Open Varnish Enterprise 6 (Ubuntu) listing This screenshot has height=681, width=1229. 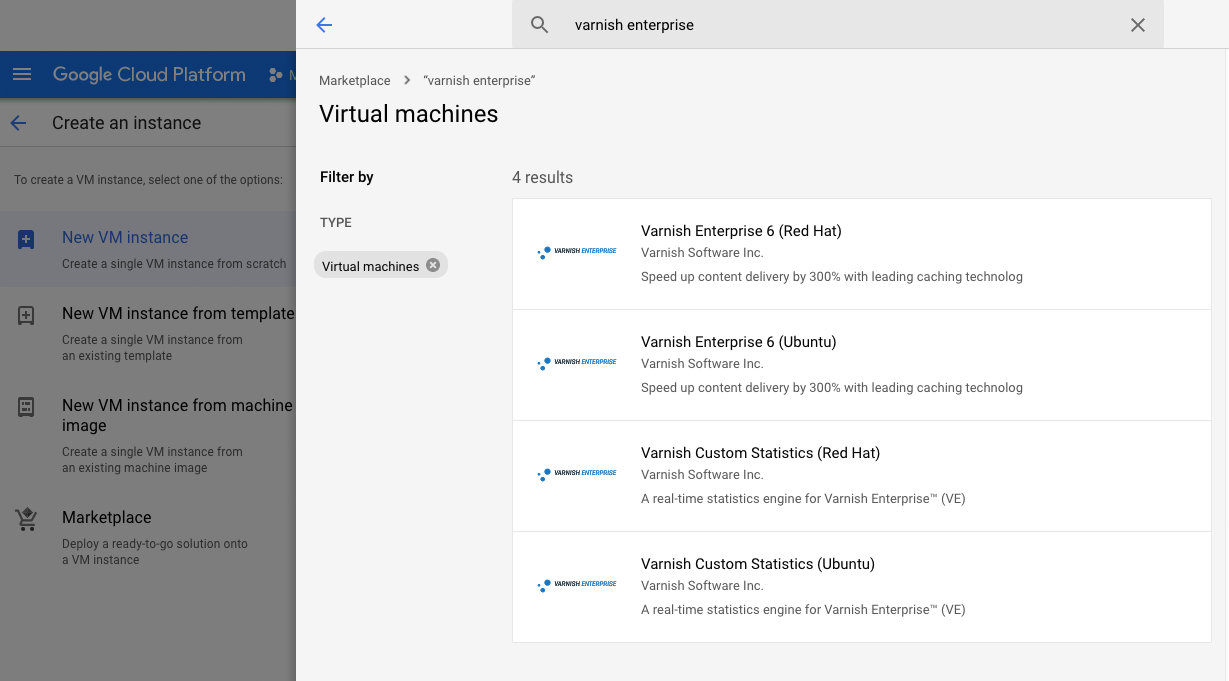coord(738,341)
